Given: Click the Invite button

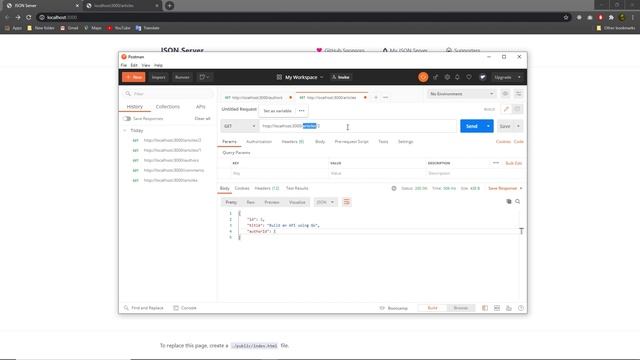Looking at the screenshot, I should click(341, 77).
